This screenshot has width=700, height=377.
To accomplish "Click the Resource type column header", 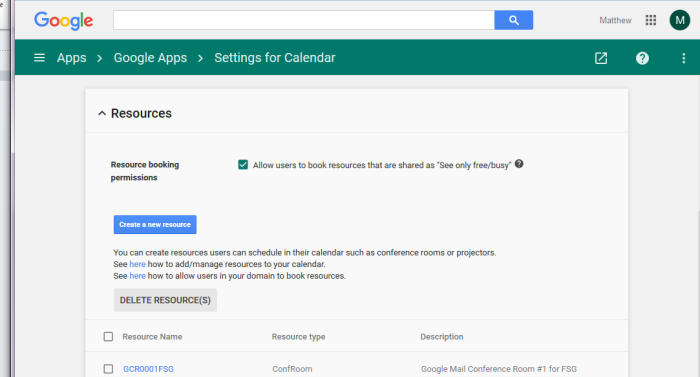I will tap(298, 337).
